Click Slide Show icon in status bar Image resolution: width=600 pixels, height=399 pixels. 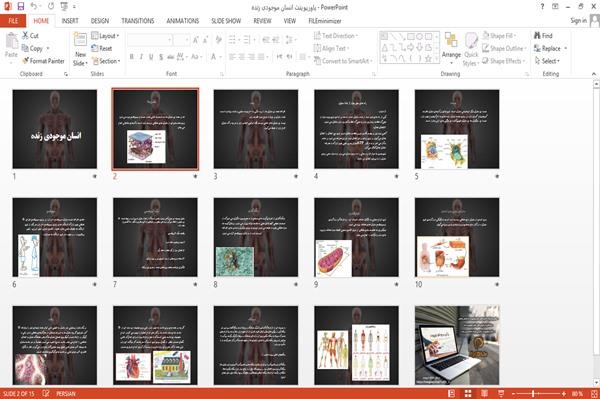501,394
